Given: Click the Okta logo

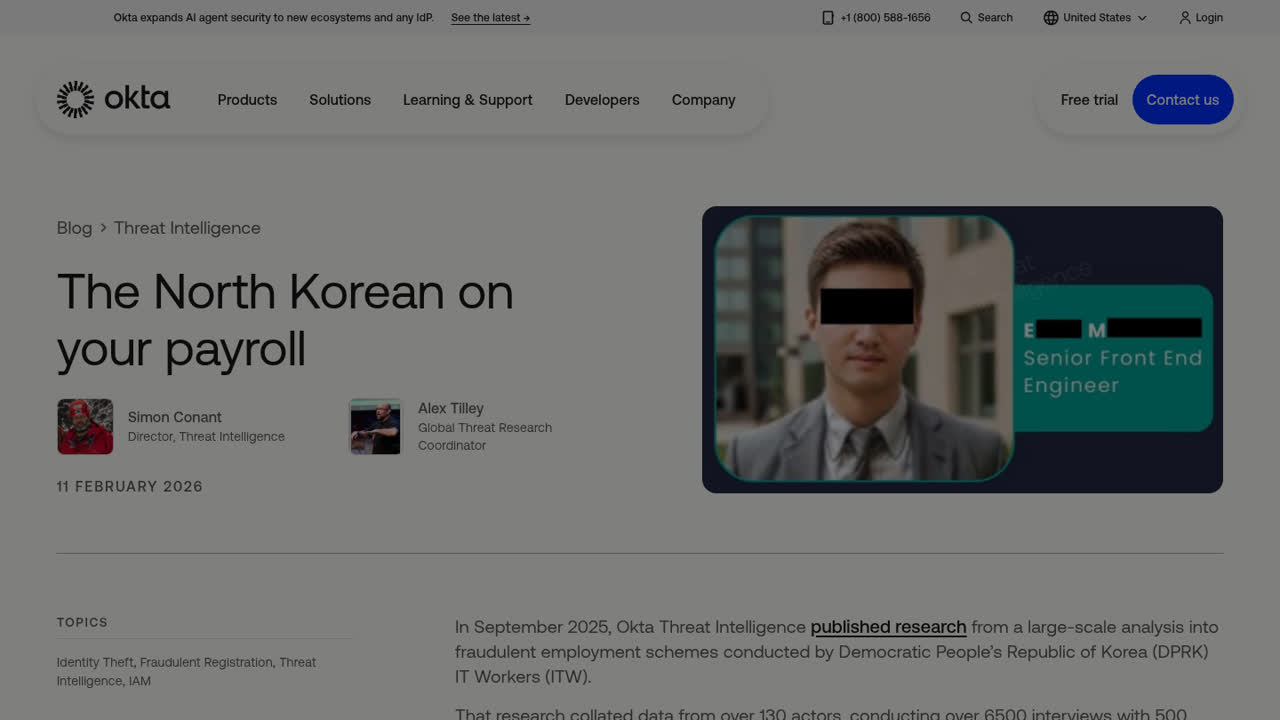Looking at the screenshot, I should pyautogui.click(x=113, y=99).
